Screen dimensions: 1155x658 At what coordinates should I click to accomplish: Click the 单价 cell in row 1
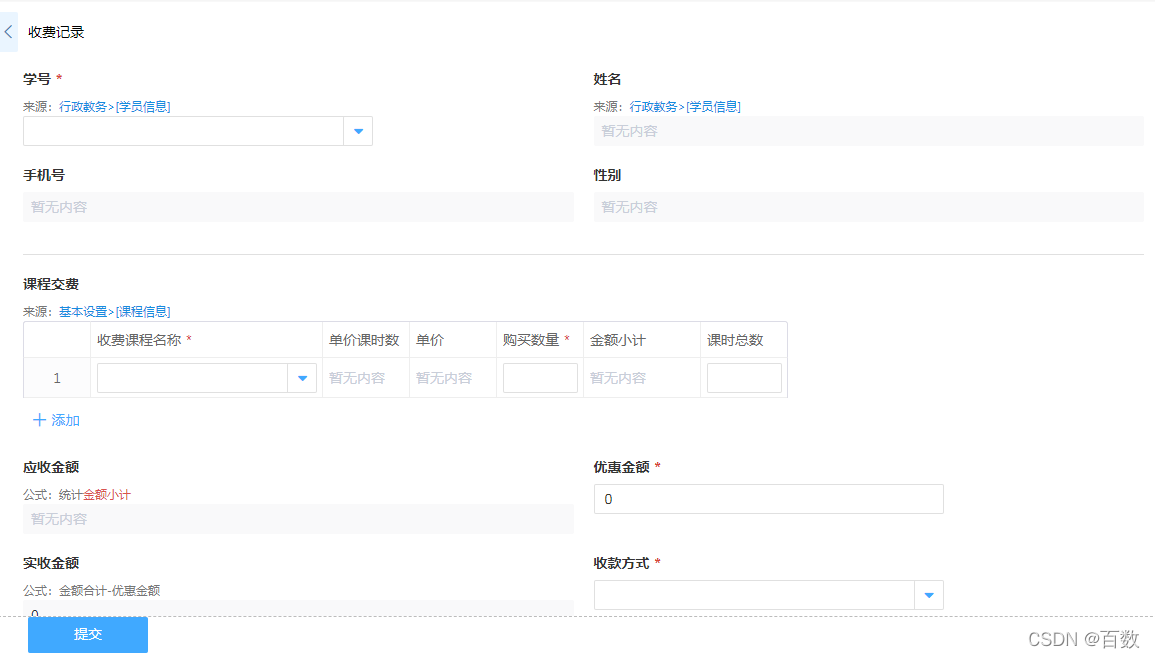[x=453, y=378]
